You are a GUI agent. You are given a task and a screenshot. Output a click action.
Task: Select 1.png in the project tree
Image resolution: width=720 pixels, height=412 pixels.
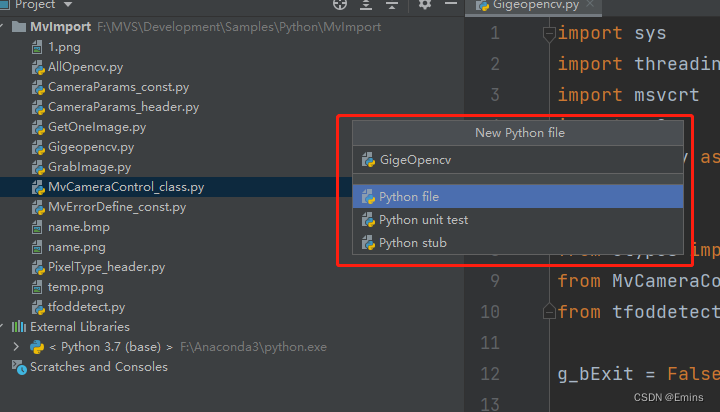(64, 47)
